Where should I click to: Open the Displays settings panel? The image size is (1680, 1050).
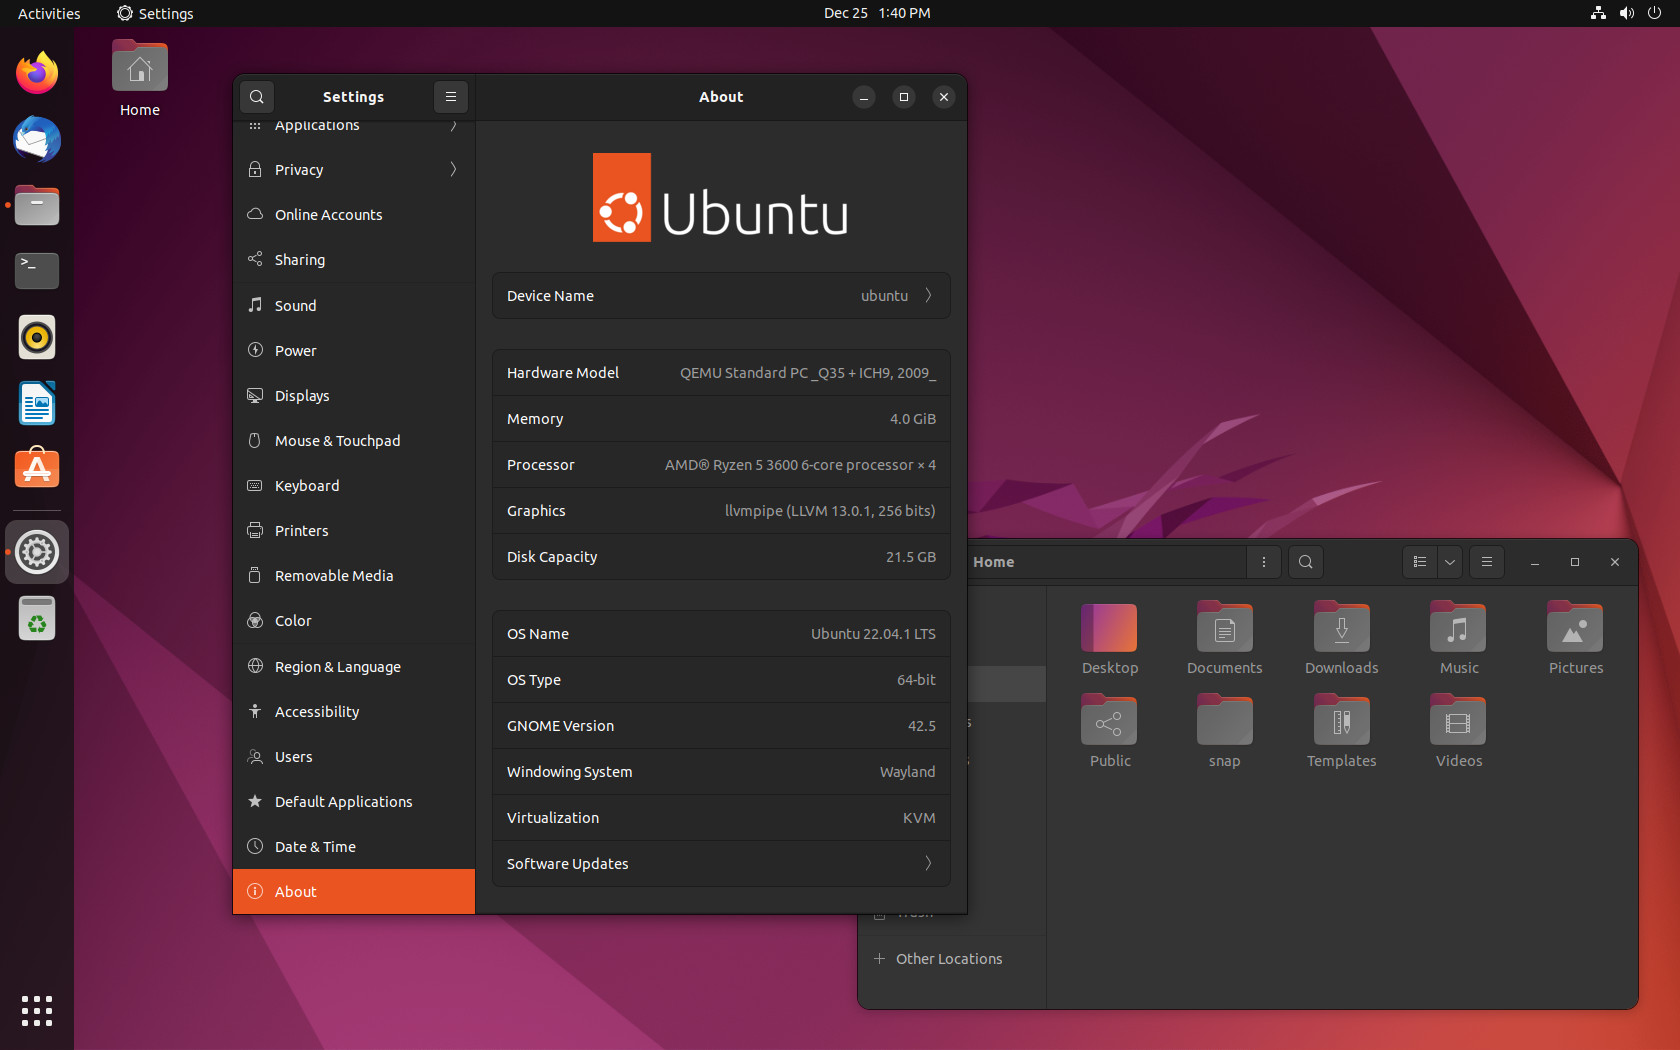354,396
